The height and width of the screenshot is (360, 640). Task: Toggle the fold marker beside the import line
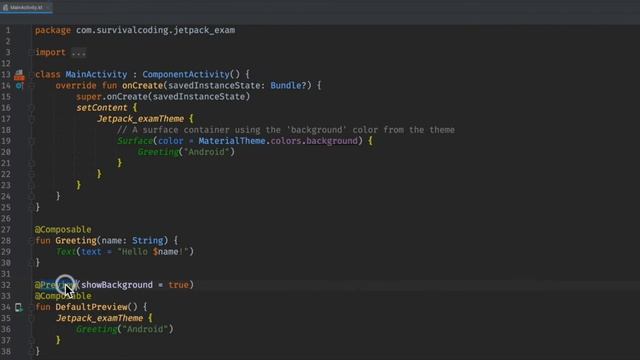coord(31,53)
